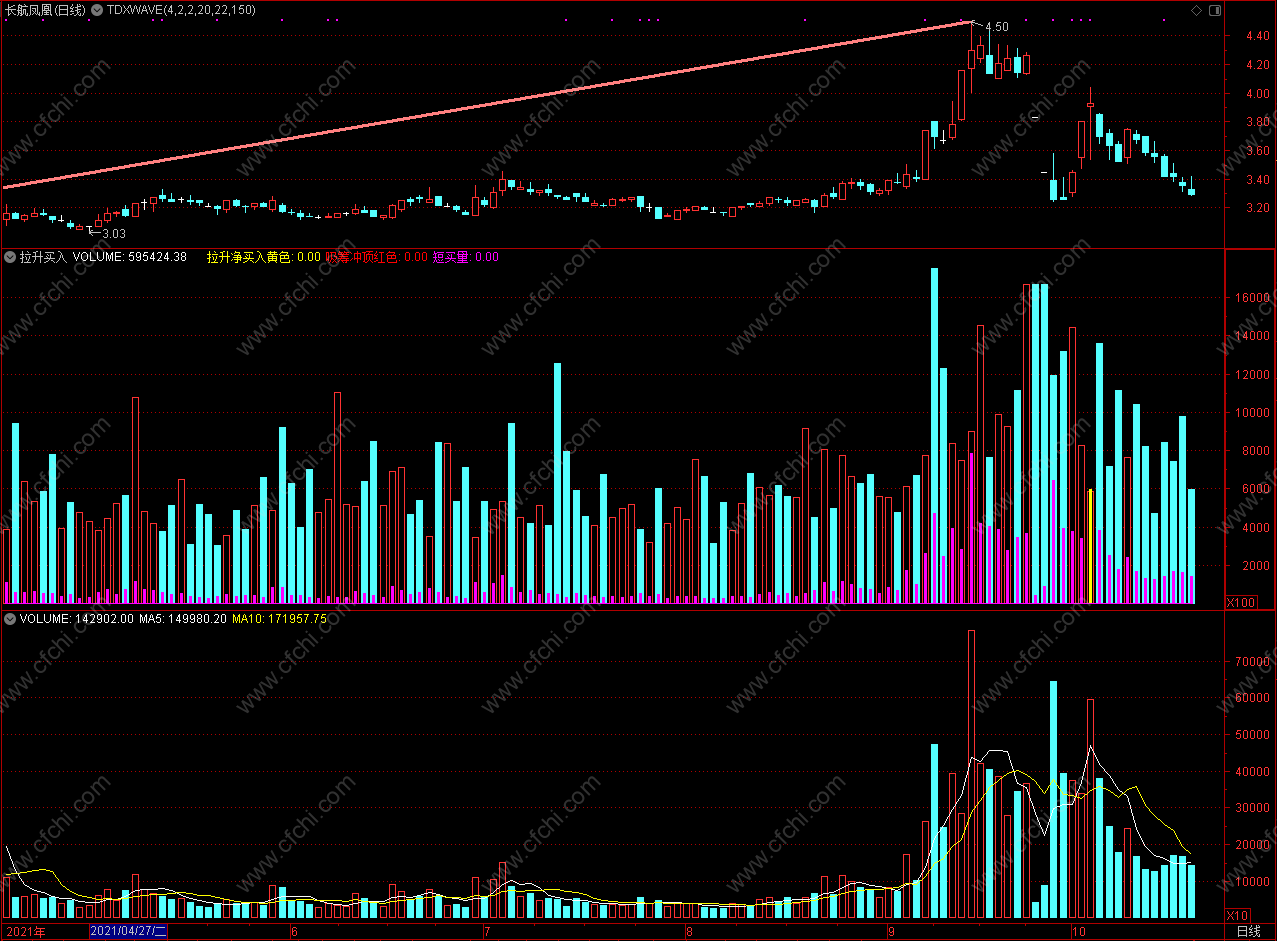Click the 70000 axis label in volume panel
The image size is (1277, 941).
pos(1254,661)
